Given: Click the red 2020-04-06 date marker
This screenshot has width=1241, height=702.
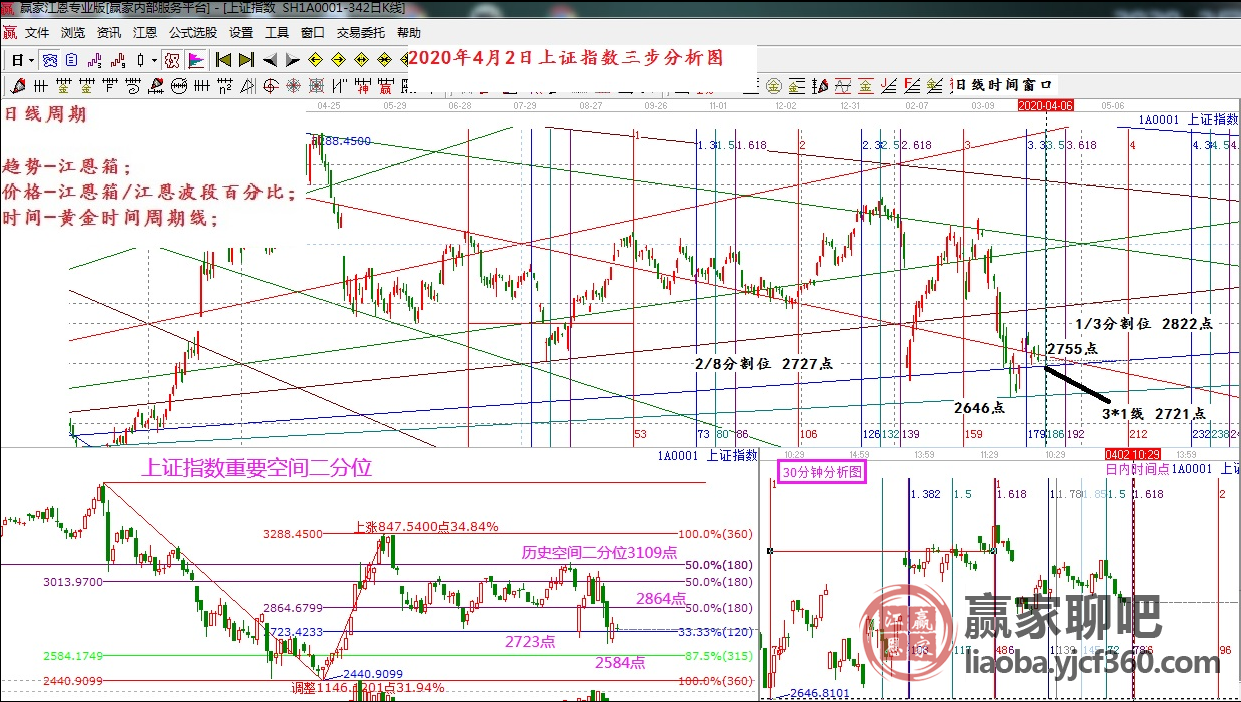Looking at the screenshot, I should click(x=1045, y=104).
